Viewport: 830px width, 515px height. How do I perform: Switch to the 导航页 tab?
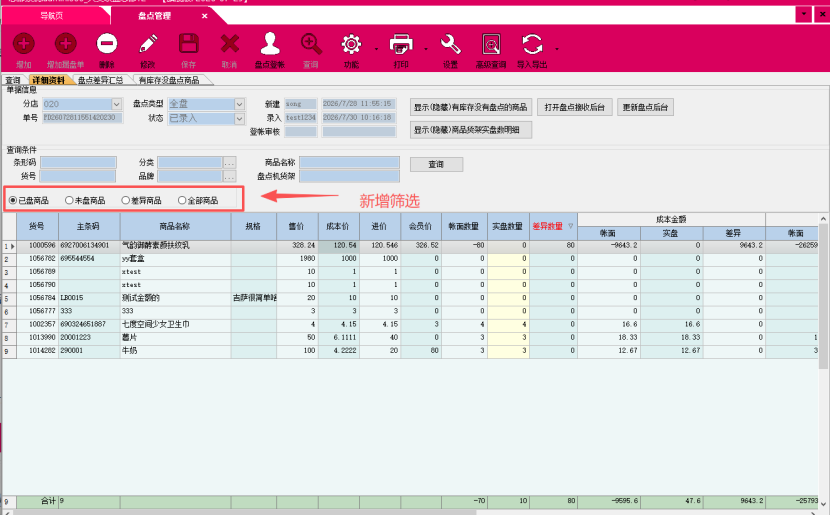tap(52, 16)
